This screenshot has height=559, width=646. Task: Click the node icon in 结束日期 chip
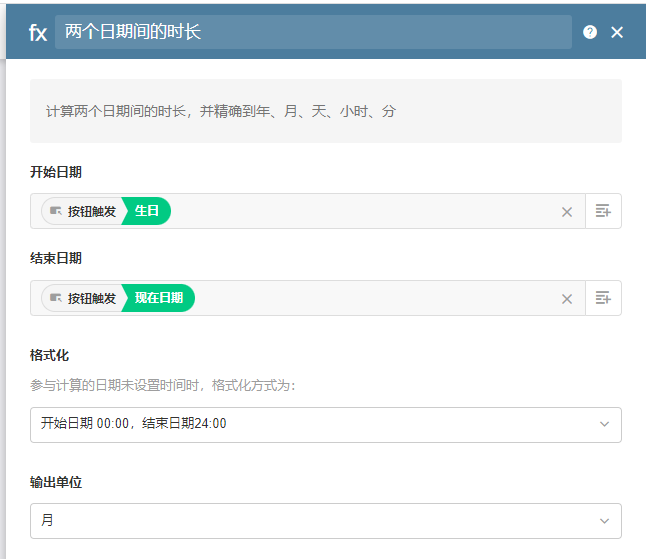(x=56, y=298)
